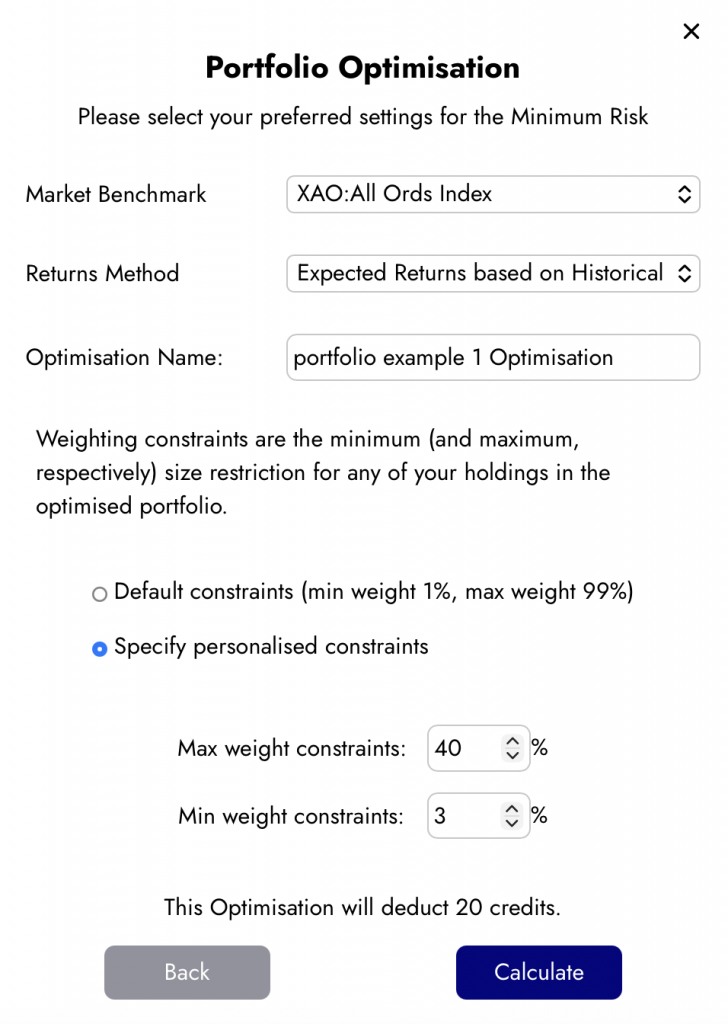Click the Market Benchmark chevron icon
Screen dimensions: 728x1024
point(686,194)
